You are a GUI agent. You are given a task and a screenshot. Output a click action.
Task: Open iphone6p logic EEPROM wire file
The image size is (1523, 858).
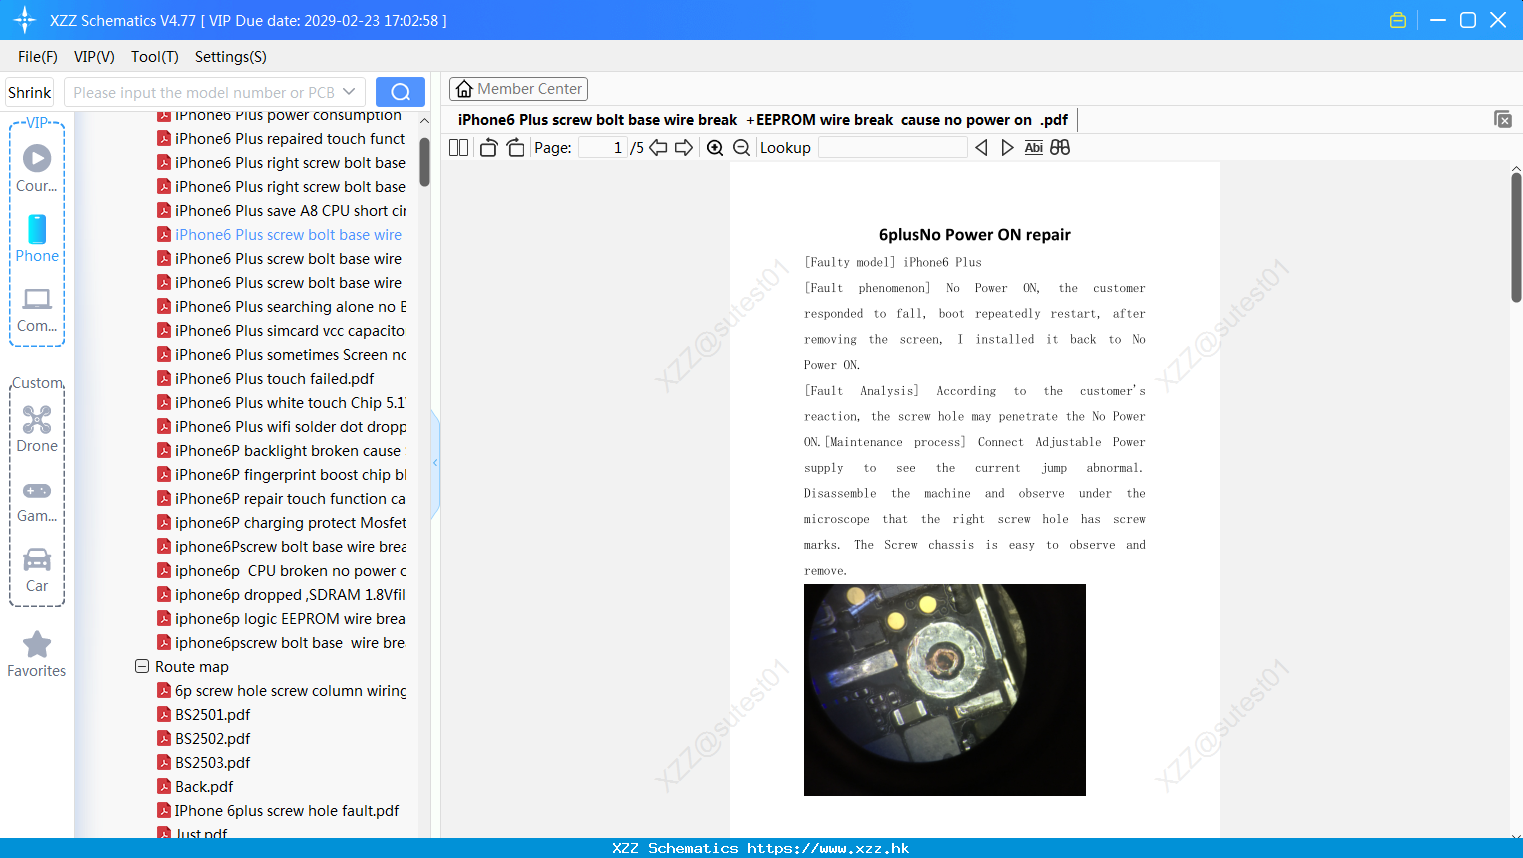coord(282,619)
